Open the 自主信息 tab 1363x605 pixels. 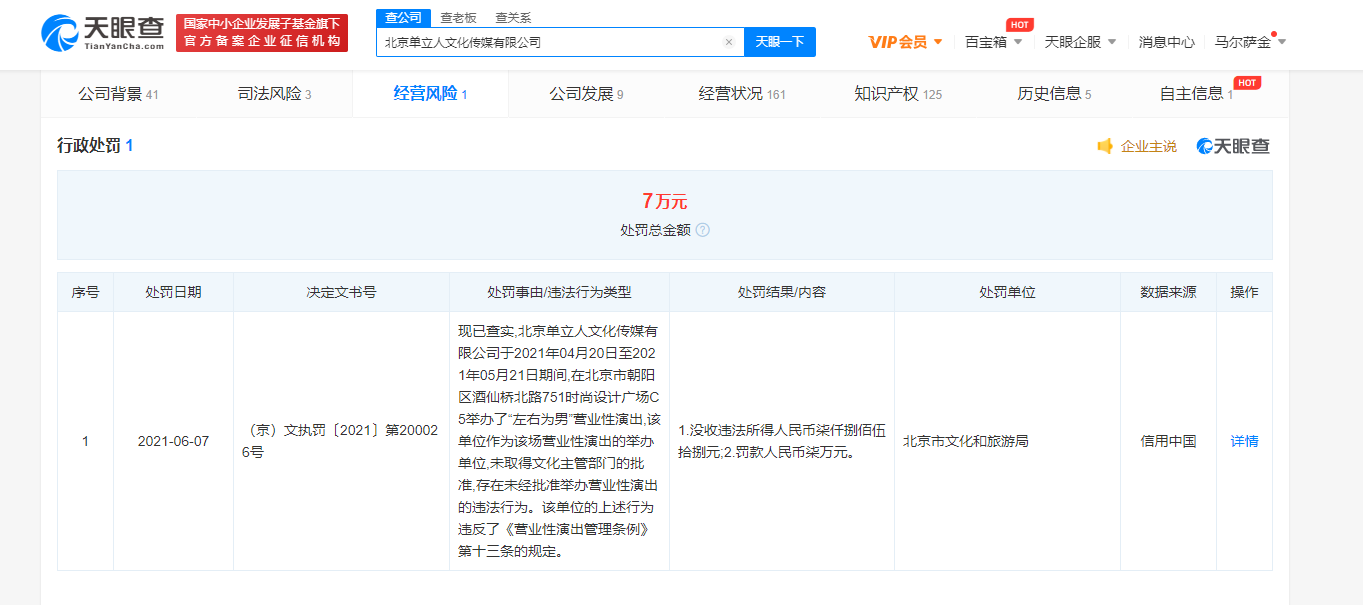coord(1195,94)
